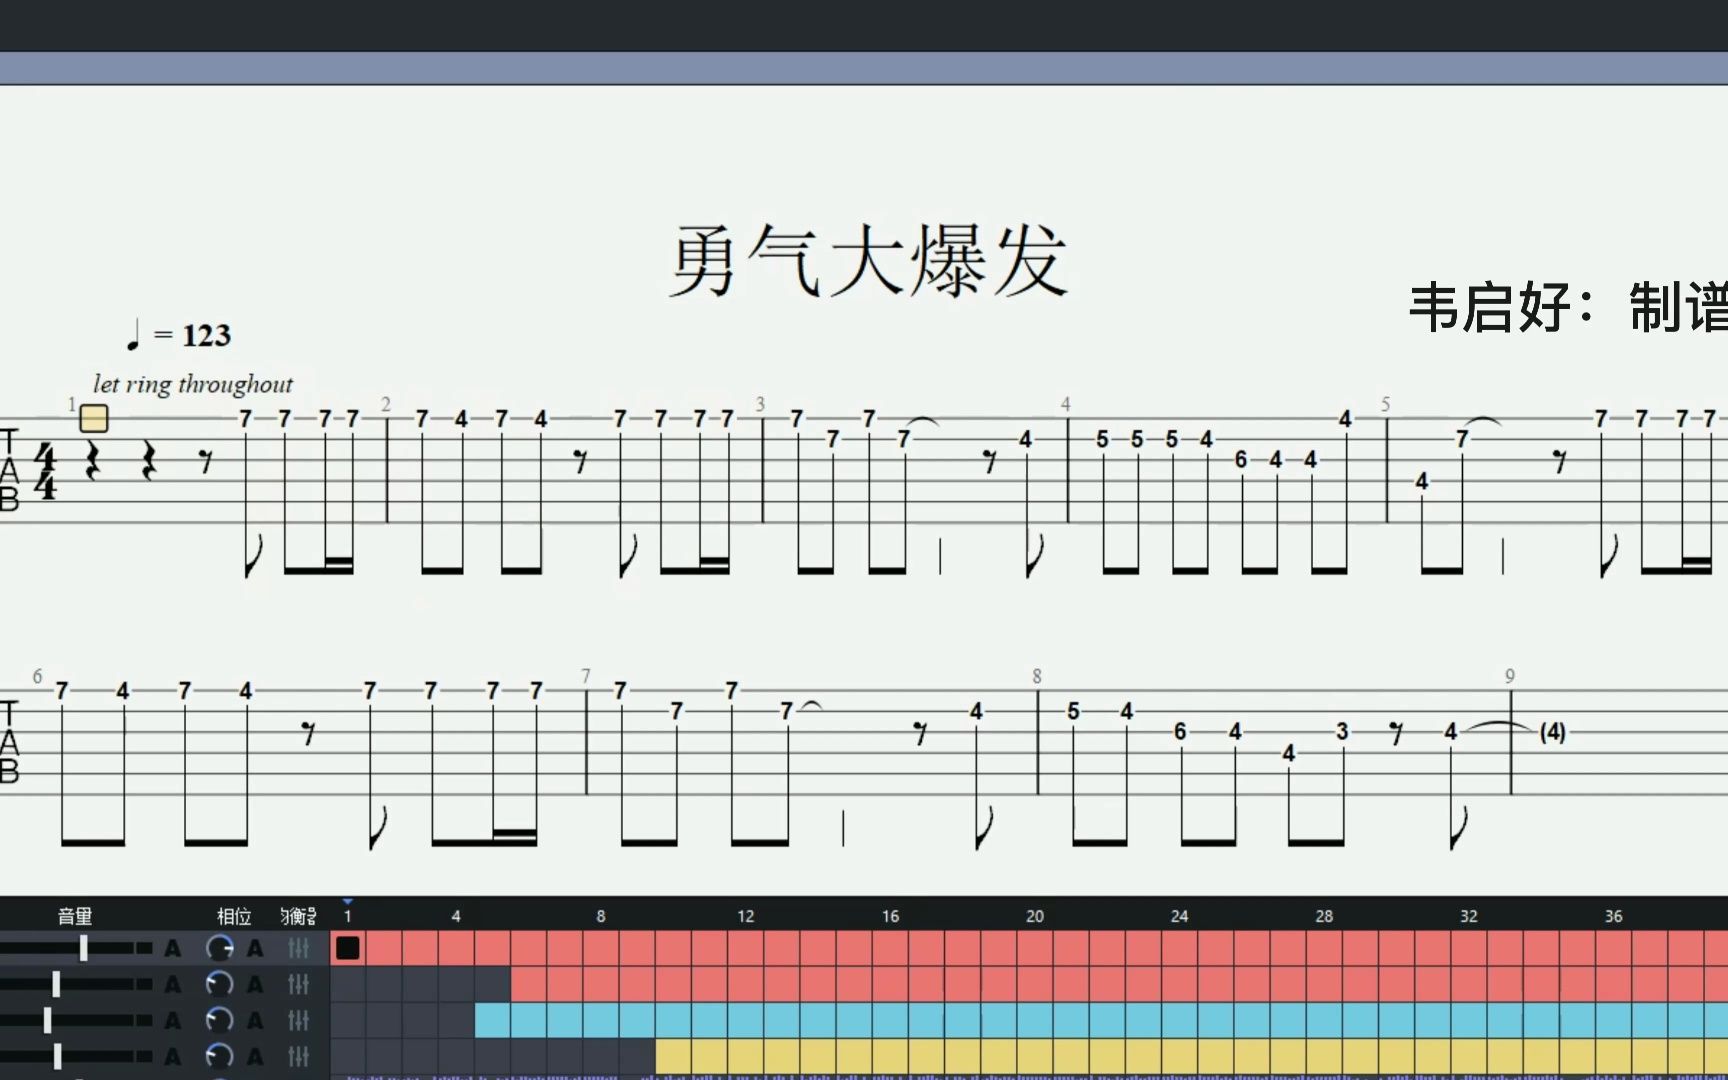Image resolution: width=1728 pixels, height=1080 pixels.
Task: Select the black current-bar cell of track one
Action: pyautogui.click(x=348, y=948)
